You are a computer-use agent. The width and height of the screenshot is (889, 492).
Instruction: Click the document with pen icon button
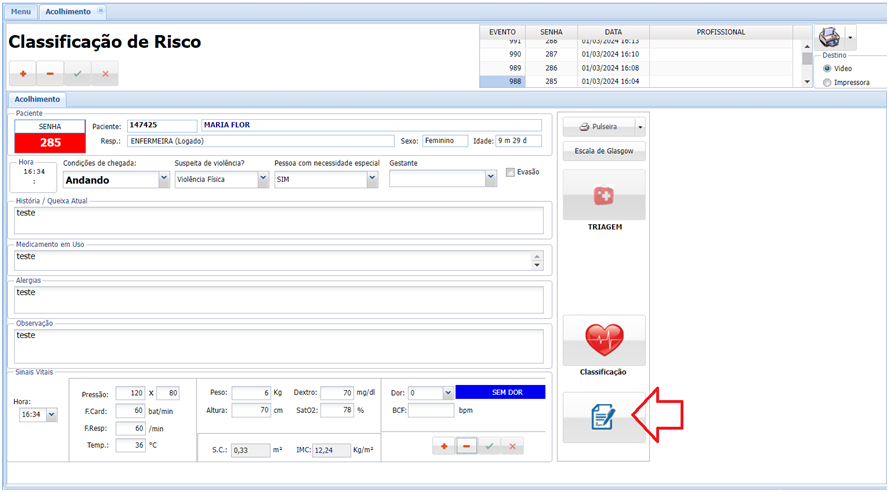coord(603,417)
